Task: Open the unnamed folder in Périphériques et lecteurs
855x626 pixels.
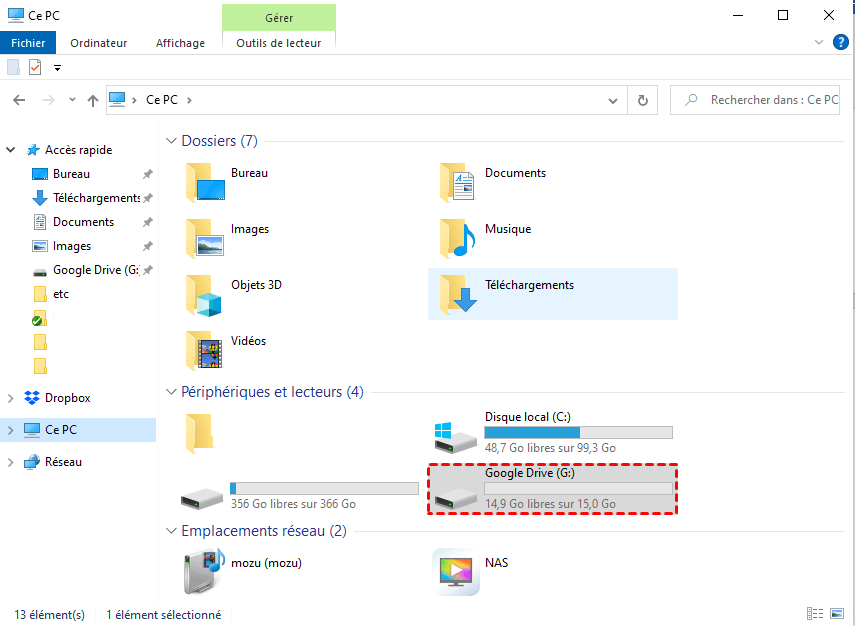Action: click(x=199, y=434)
